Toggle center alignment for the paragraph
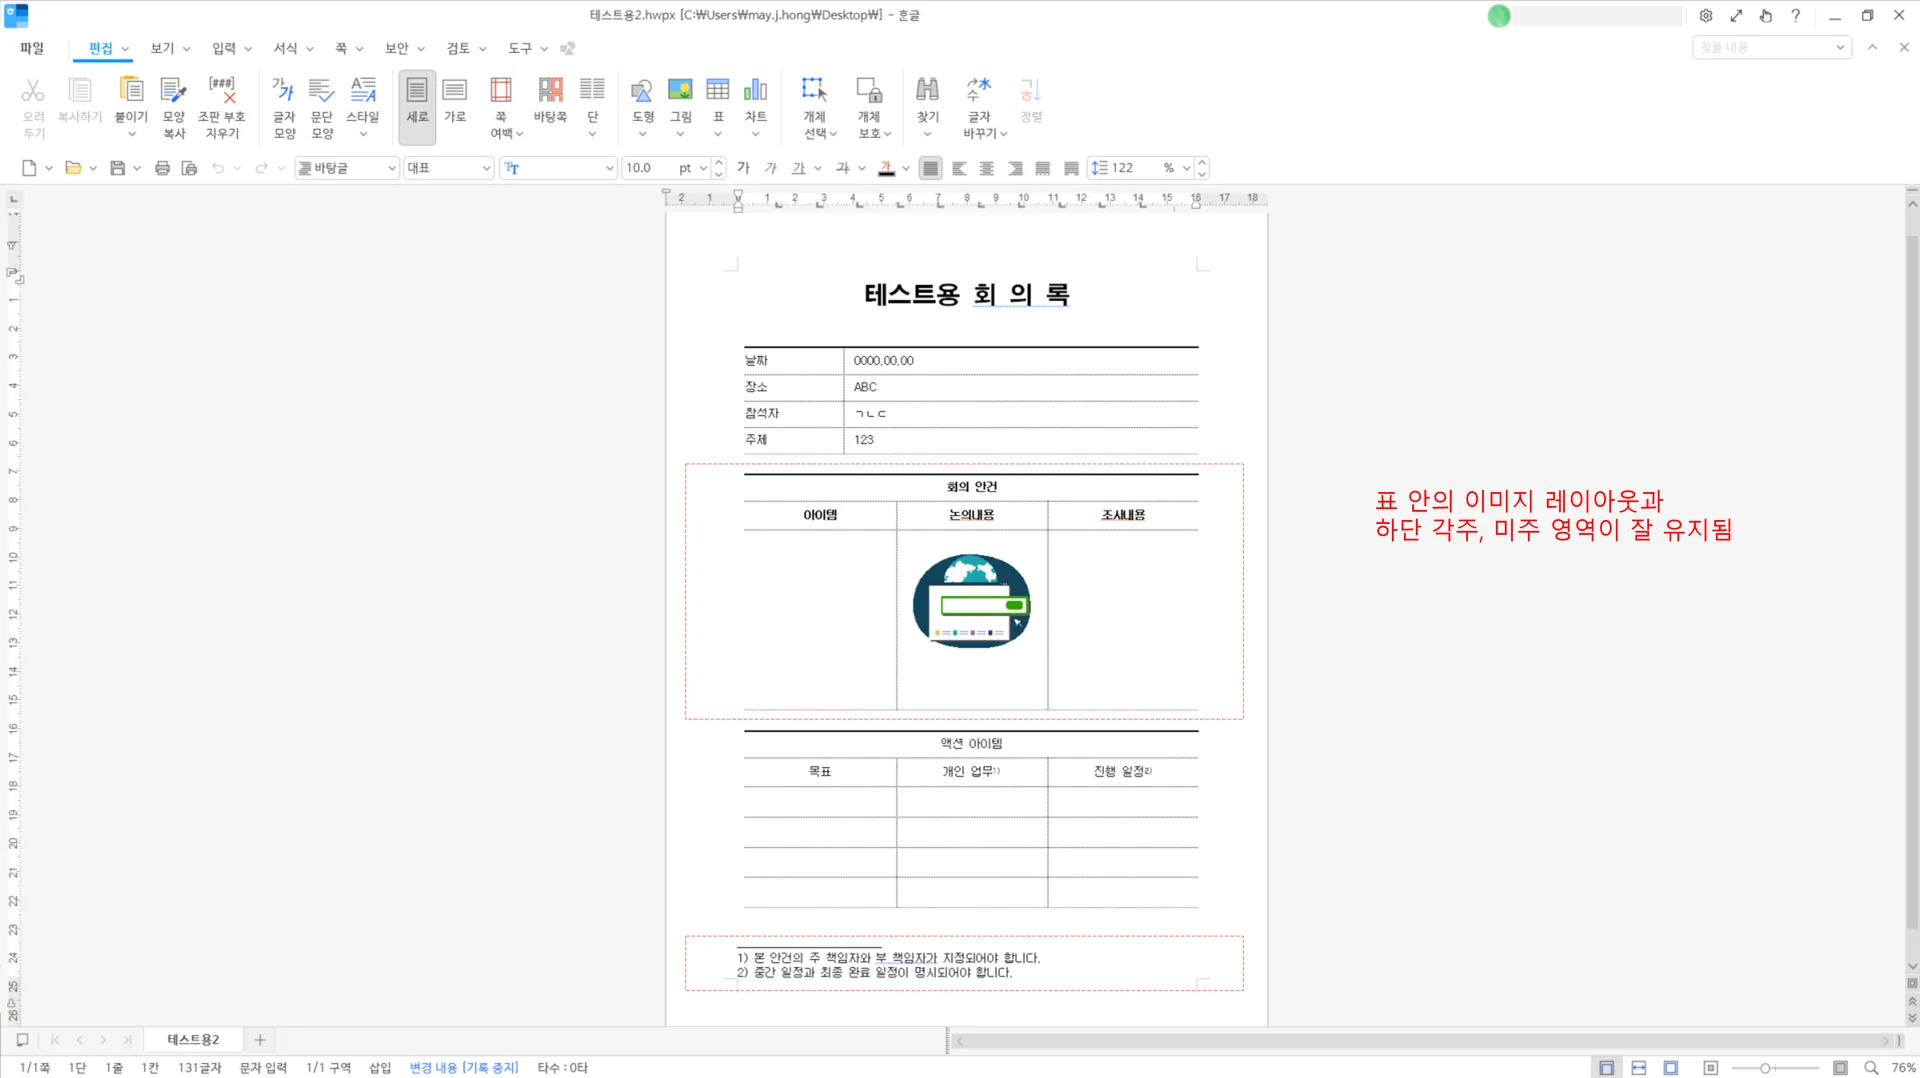The height and width of the screenshot is (1078, 1920). [987, 168]
